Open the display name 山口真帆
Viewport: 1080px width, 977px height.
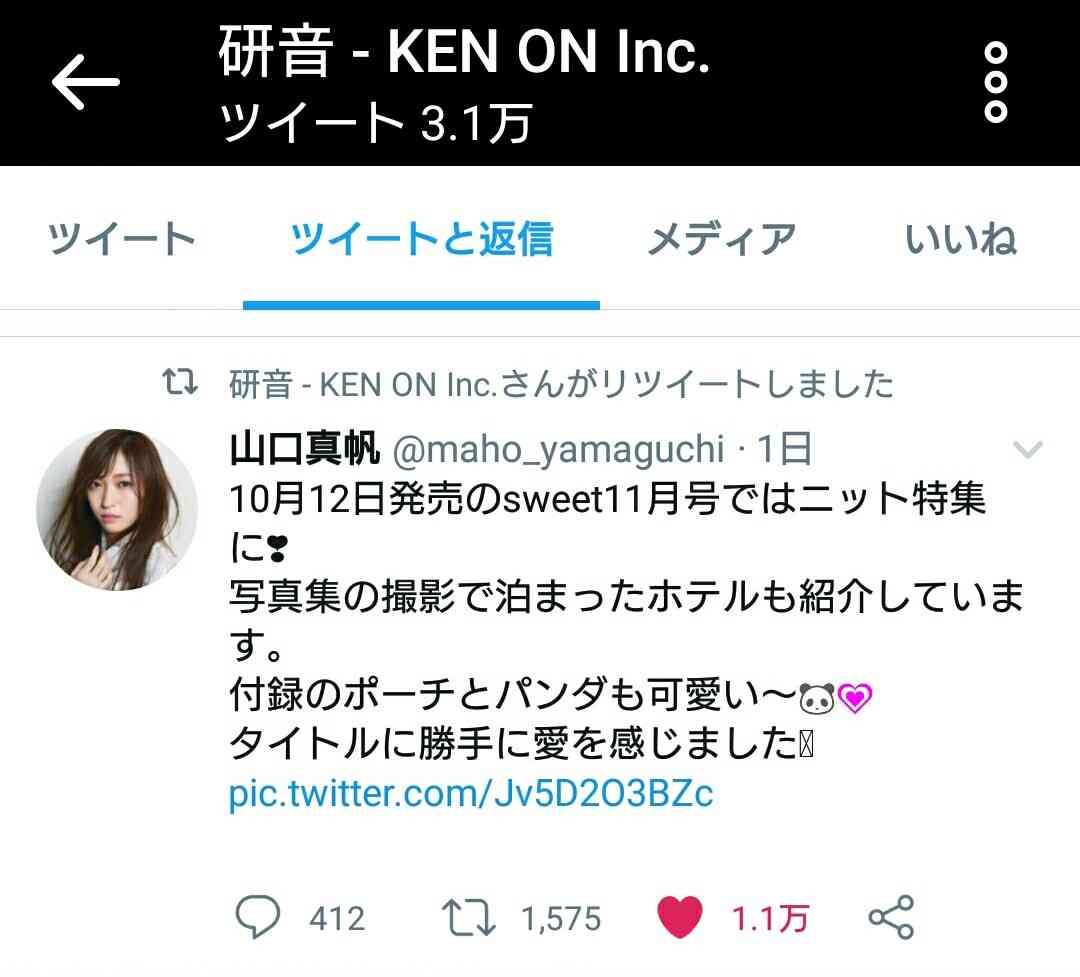click(x=304, y=448)
